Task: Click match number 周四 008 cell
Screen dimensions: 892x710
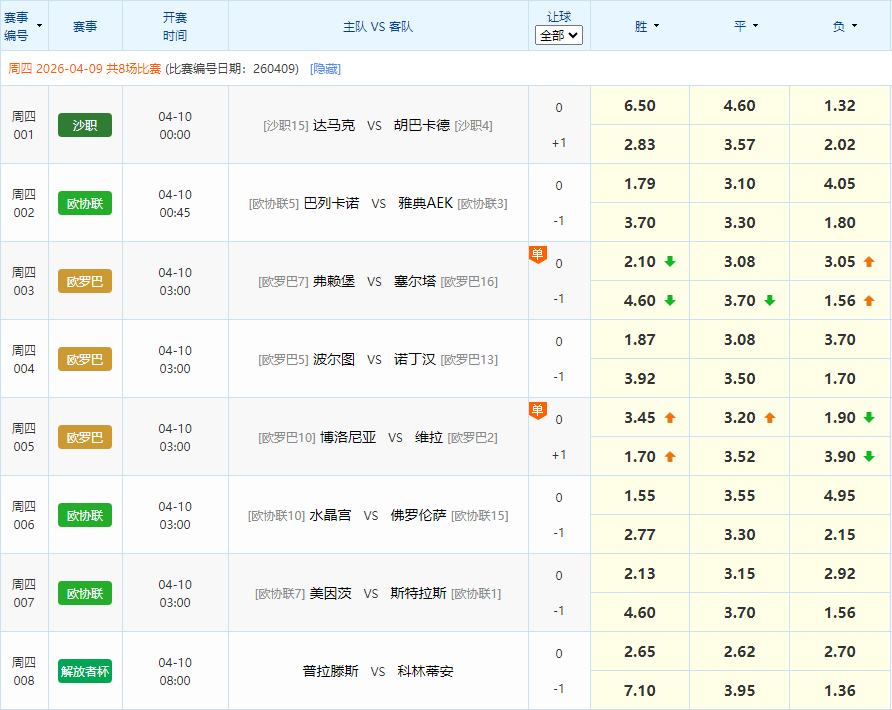Action: (24, 671)
